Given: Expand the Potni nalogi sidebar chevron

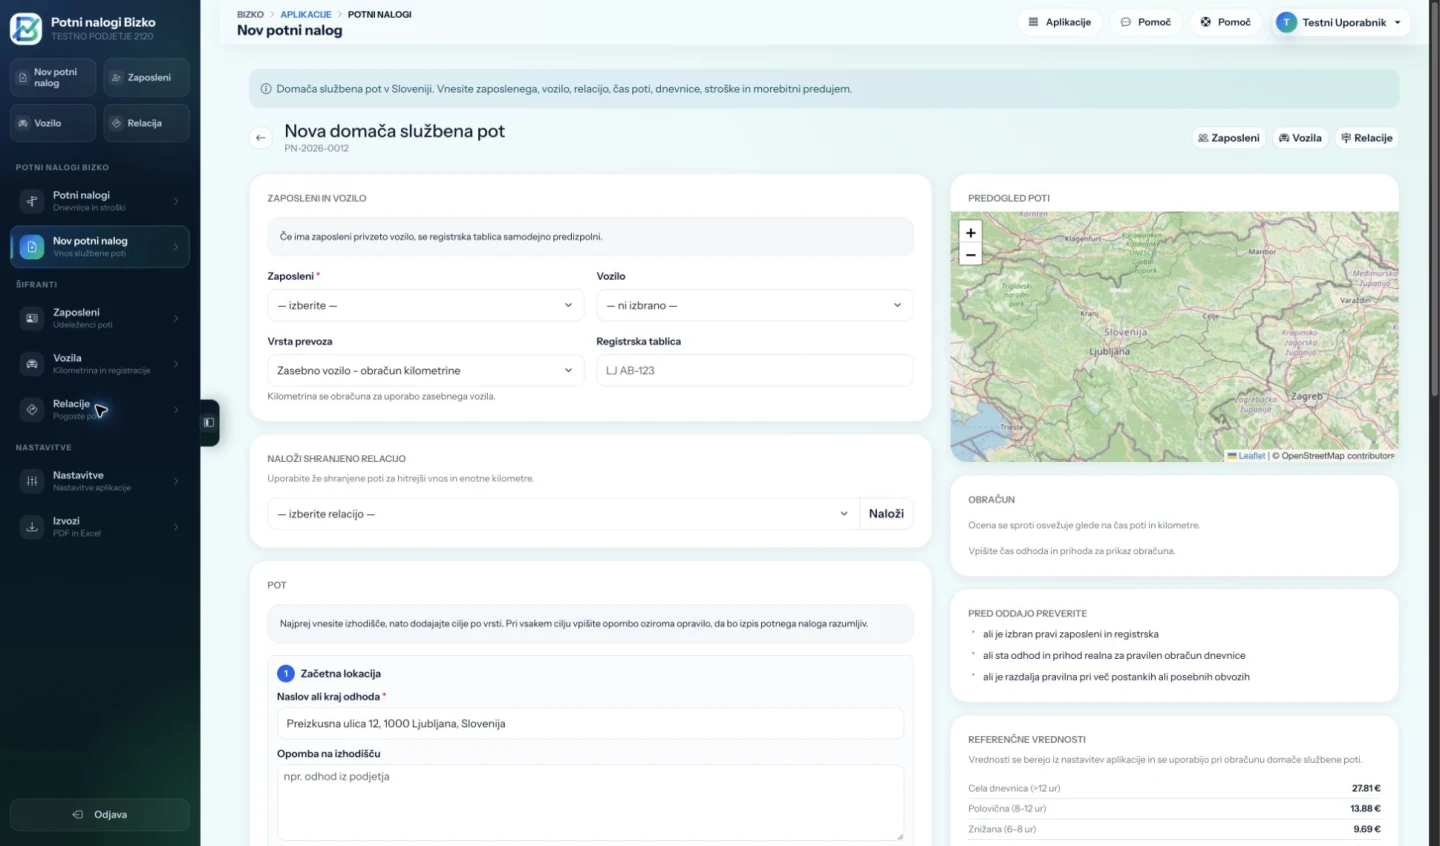Looking at the screenshot, I should pyautogui.click(x=176, y=201).
